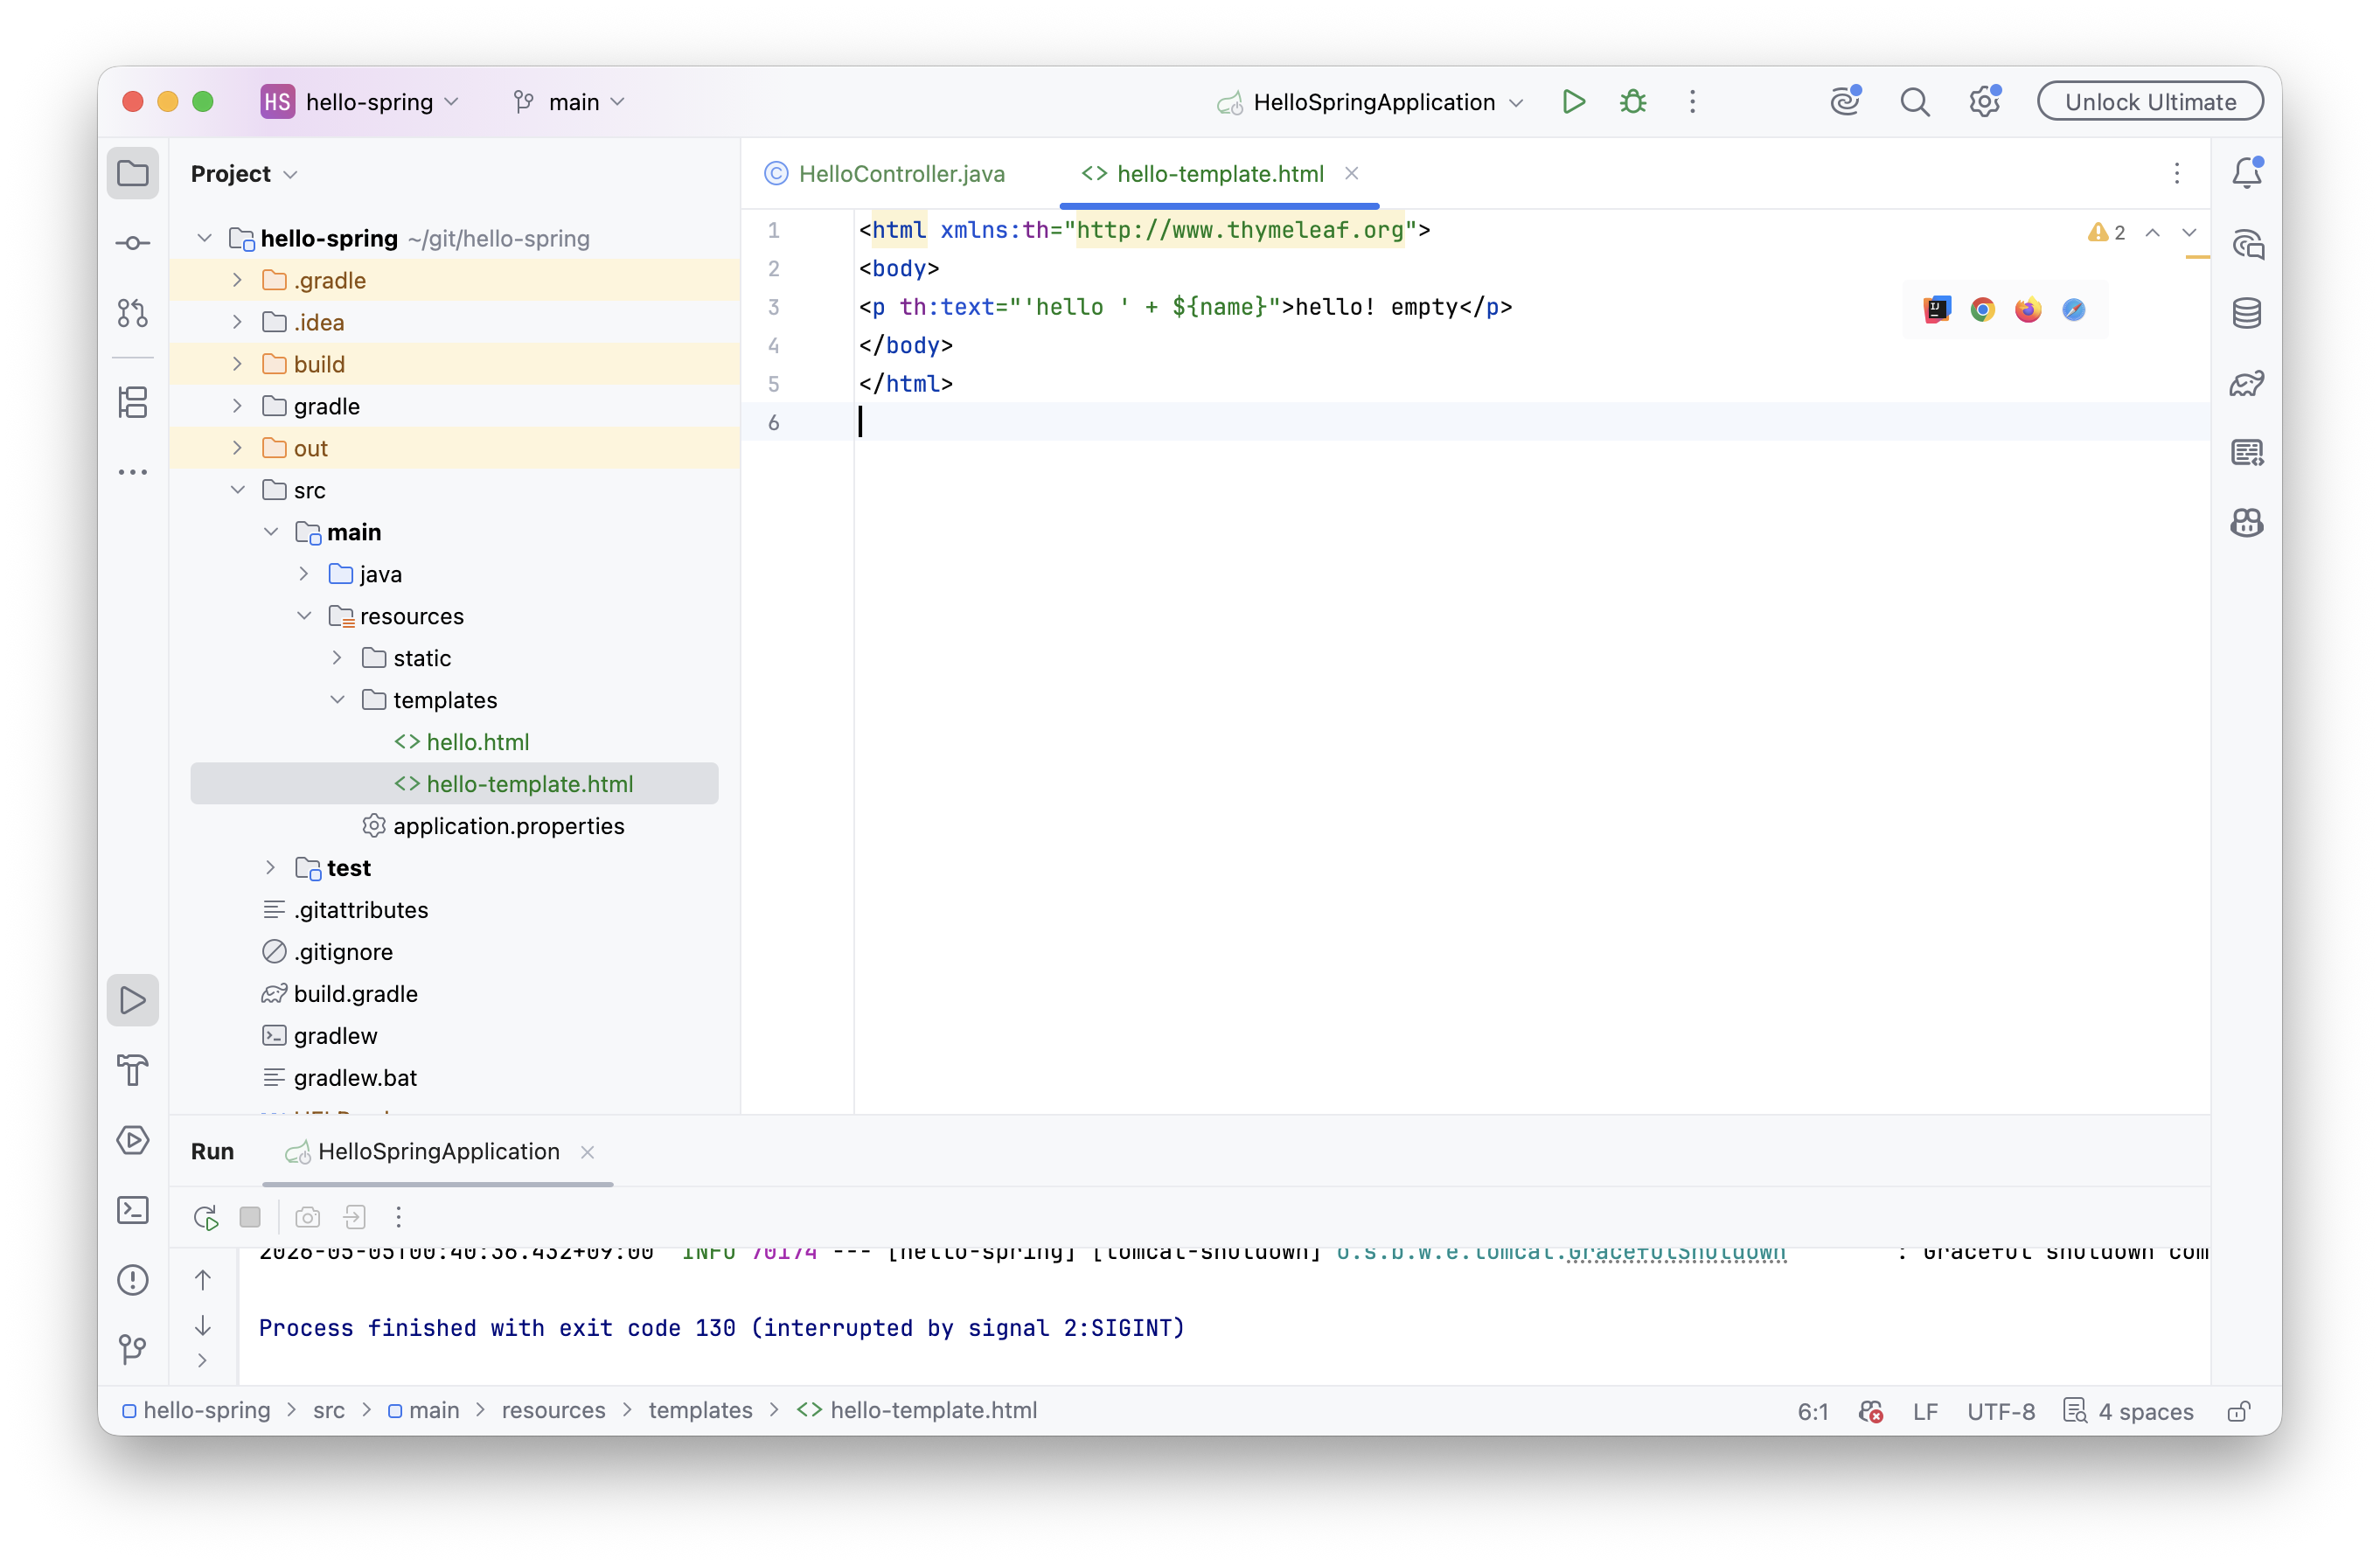Open the Terminal tool window
2380x1565 pixels.
coord(132,1210)
